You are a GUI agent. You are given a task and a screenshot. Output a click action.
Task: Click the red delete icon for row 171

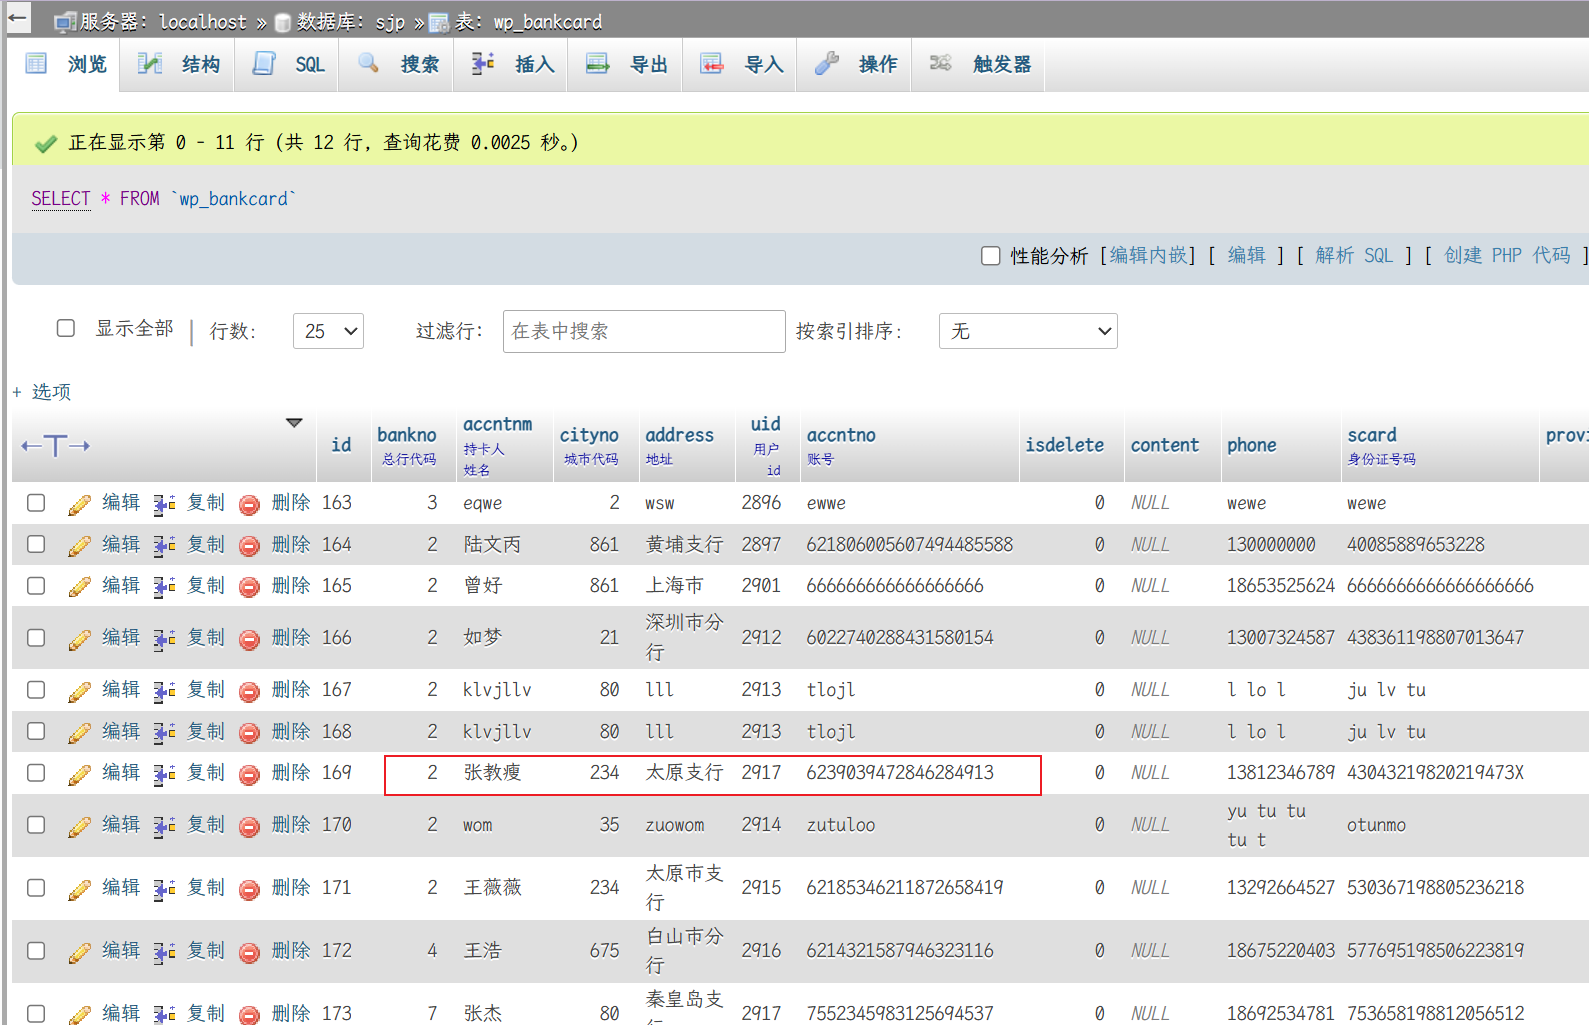250,889
